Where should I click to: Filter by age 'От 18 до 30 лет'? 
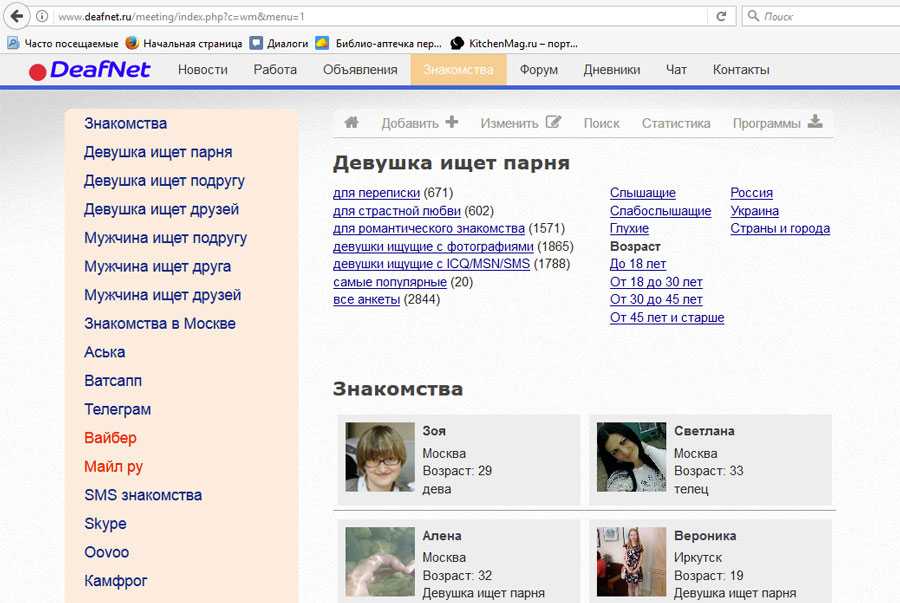656,282
